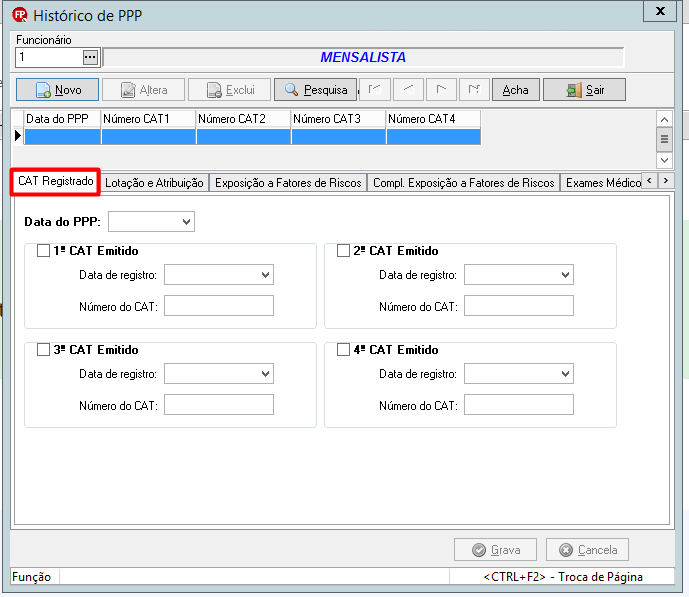Check the 3ª CAT Emitido checkbox
The image size is (689, 597).
point(44,350)
